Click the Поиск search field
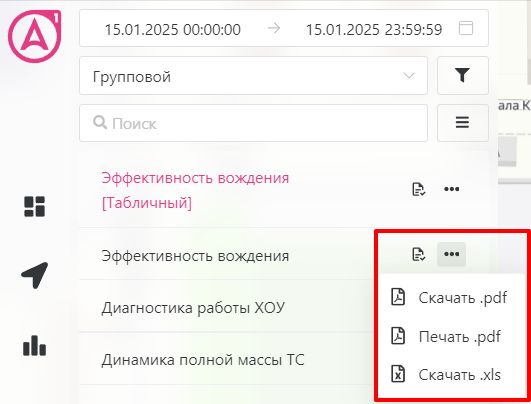 click(x=253, y=123)
